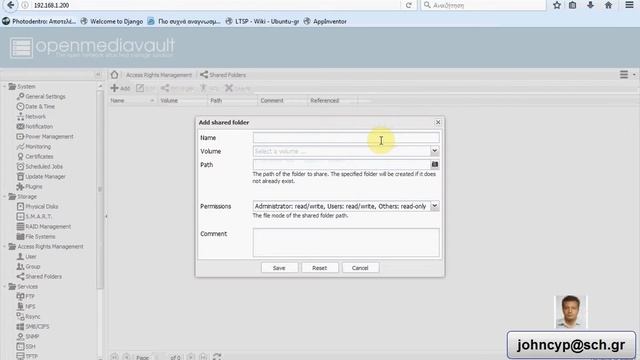The width and height of the screenshot is (640, 360).
Task: Click browser back button
Action: tap(11, 5)
